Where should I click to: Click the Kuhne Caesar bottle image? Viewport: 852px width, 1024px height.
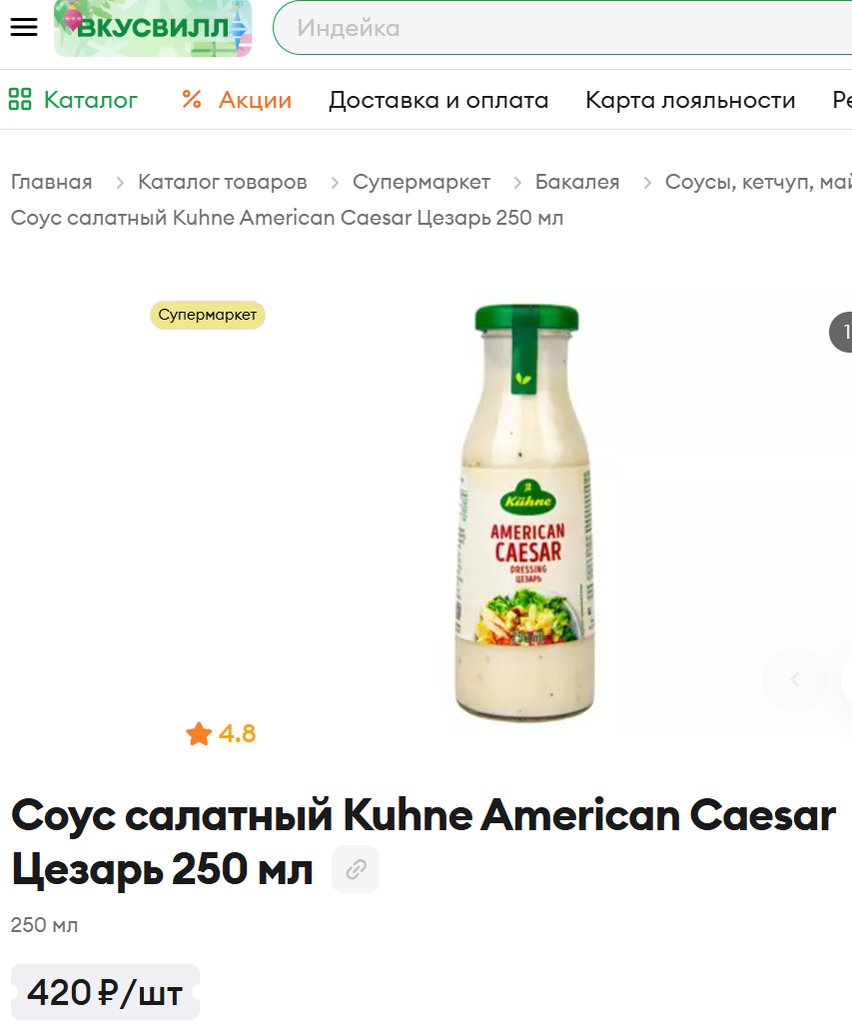tap(525, 513)
